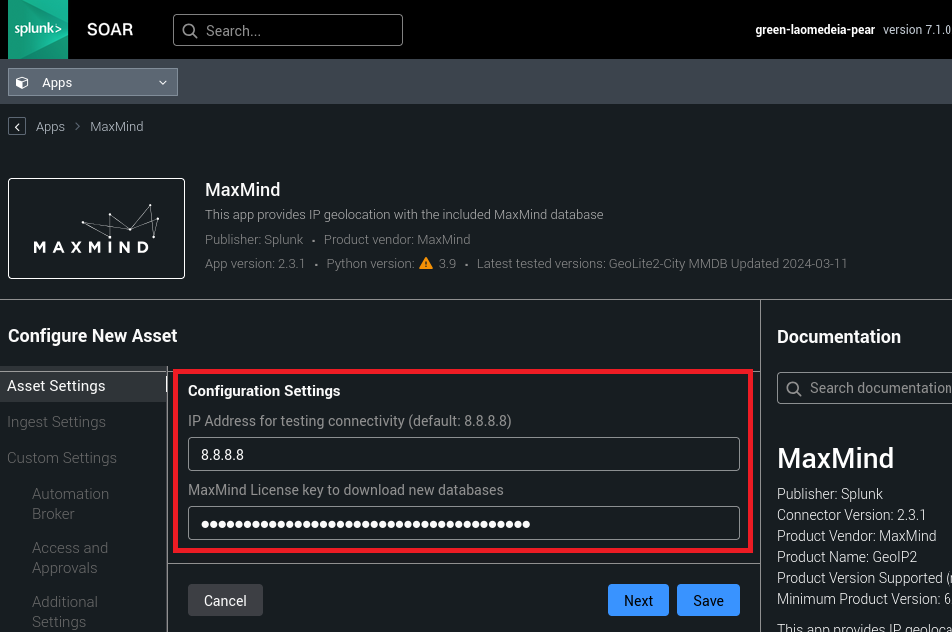Click the cube icon in Apps selector
The height and width of the screenshot is (632, 952).
coord(23,83)
